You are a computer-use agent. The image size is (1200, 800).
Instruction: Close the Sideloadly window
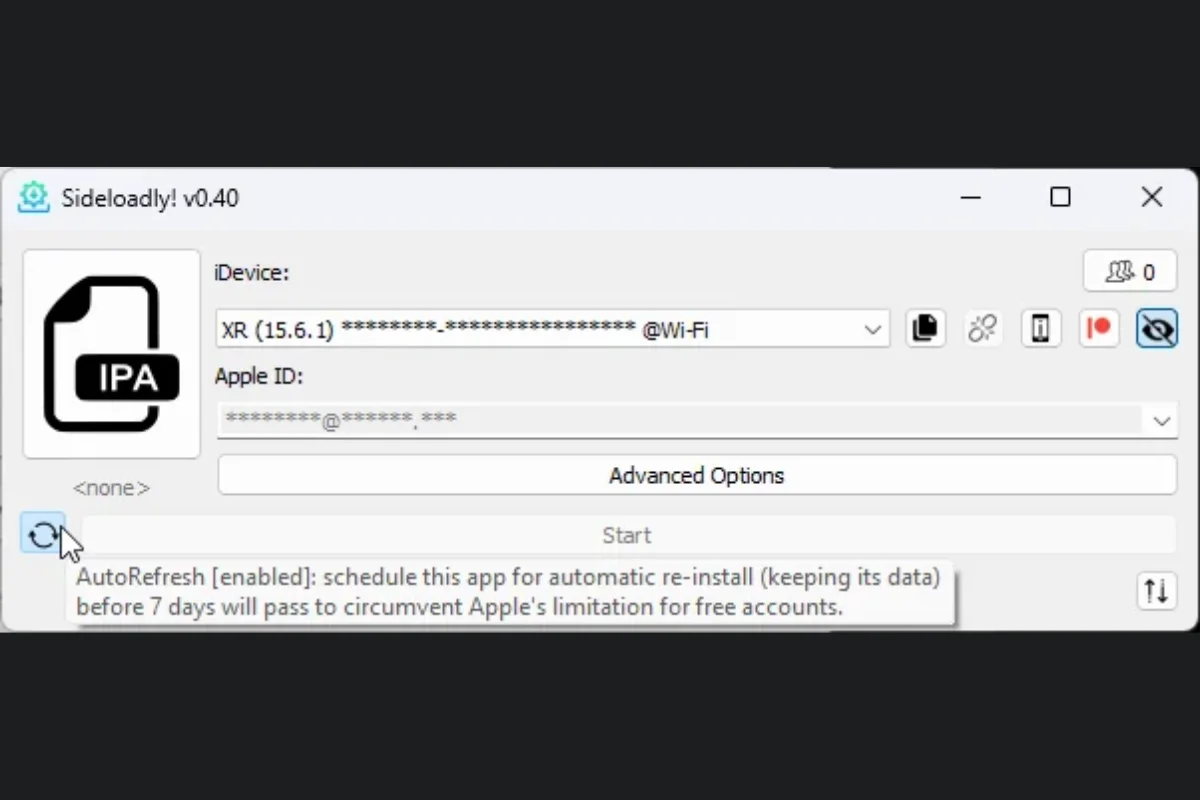(1152, 197)
